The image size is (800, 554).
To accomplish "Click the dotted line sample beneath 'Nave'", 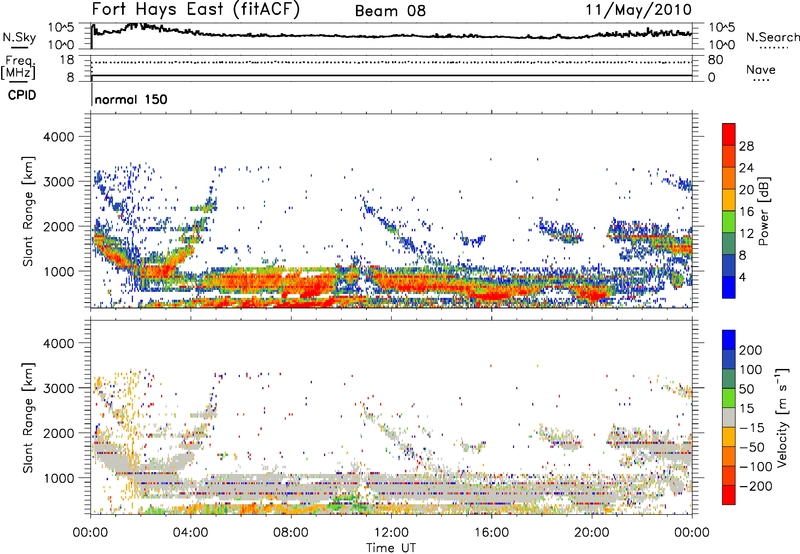I will coord(761,81).
